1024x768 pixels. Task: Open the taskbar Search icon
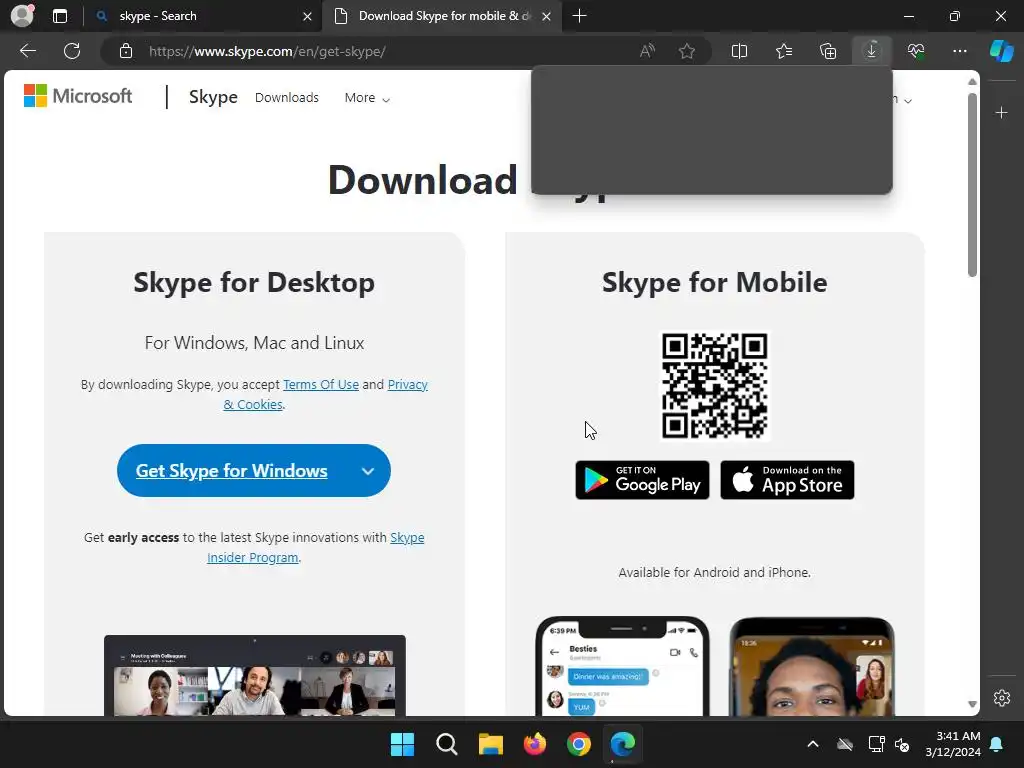tap(447, 744)
